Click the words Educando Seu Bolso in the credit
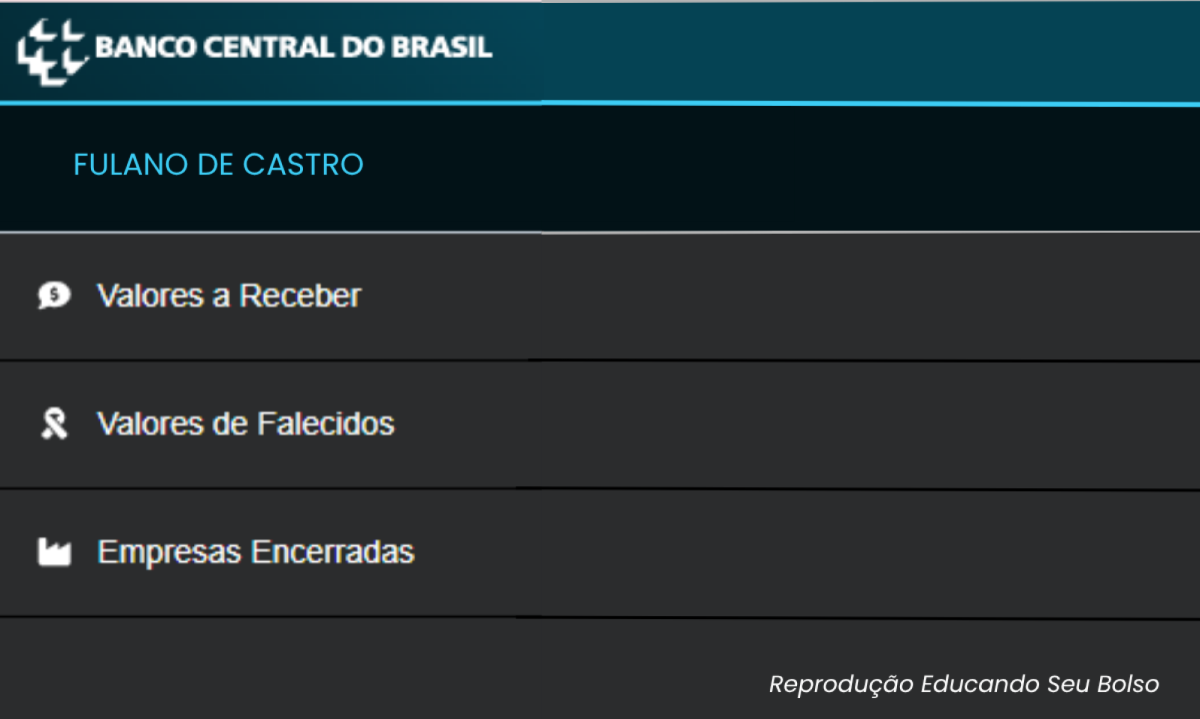The height and width of the screenshot is (719, 1200). click(1040, 684)
